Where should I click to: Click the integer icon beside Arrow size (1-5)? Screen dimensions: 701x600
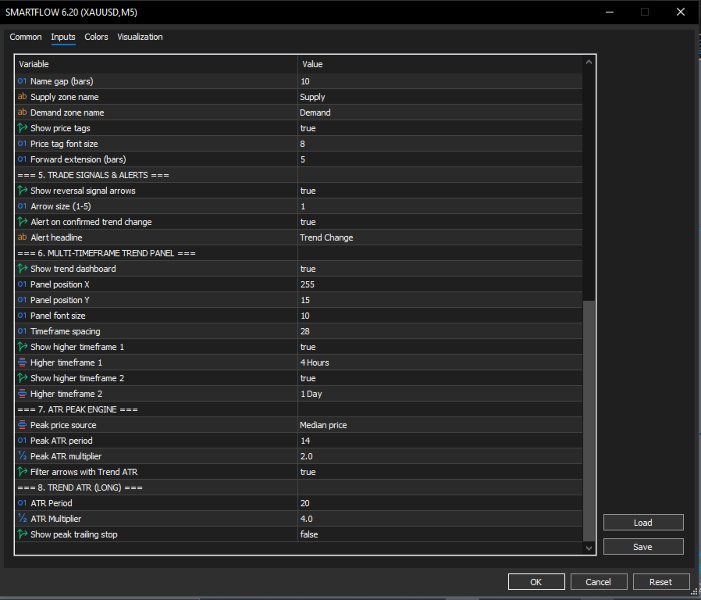tap(22, 206)
